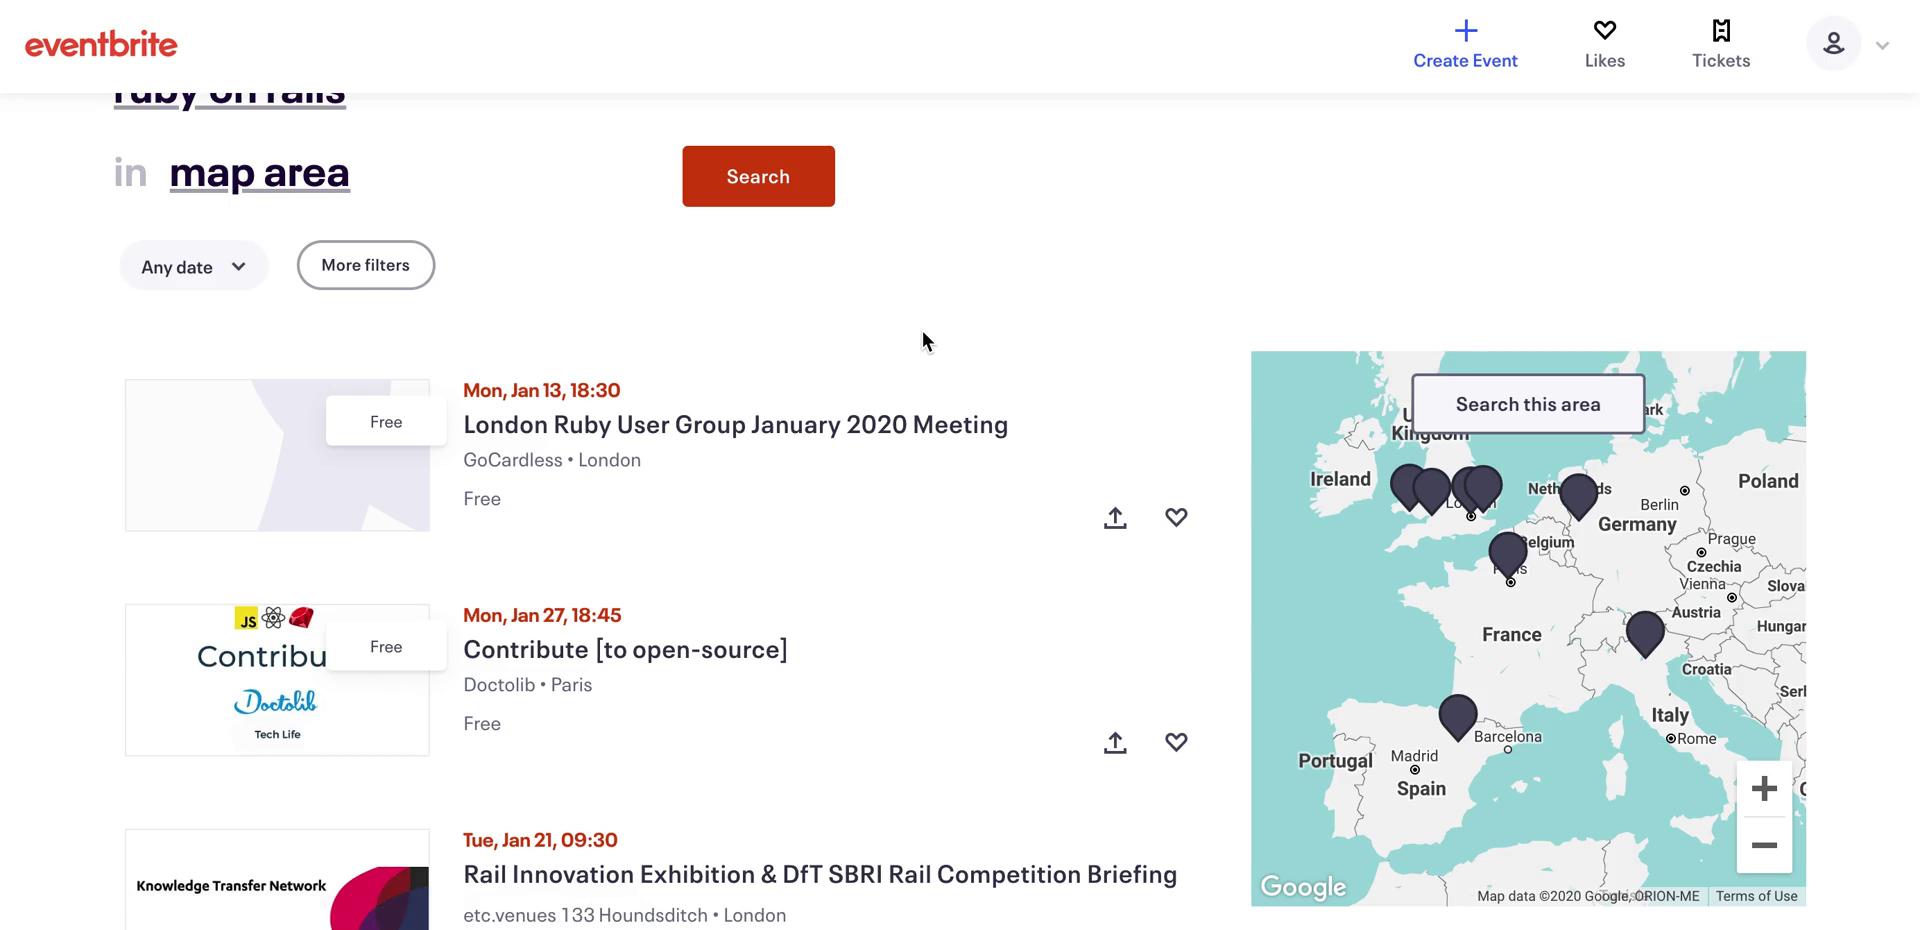This screenshot has height=930, width=1920.
Task: Open Knowledge Transfer Network event thumbnail
Action: coord(277,880)
